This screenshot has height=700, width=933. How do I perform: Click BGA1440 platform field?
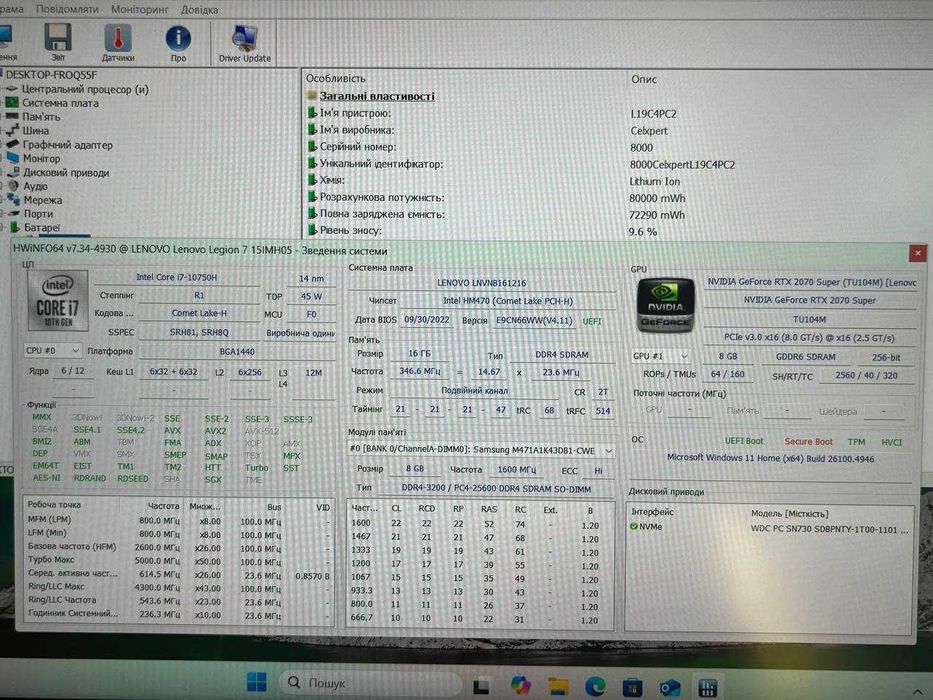pos(237,352)
